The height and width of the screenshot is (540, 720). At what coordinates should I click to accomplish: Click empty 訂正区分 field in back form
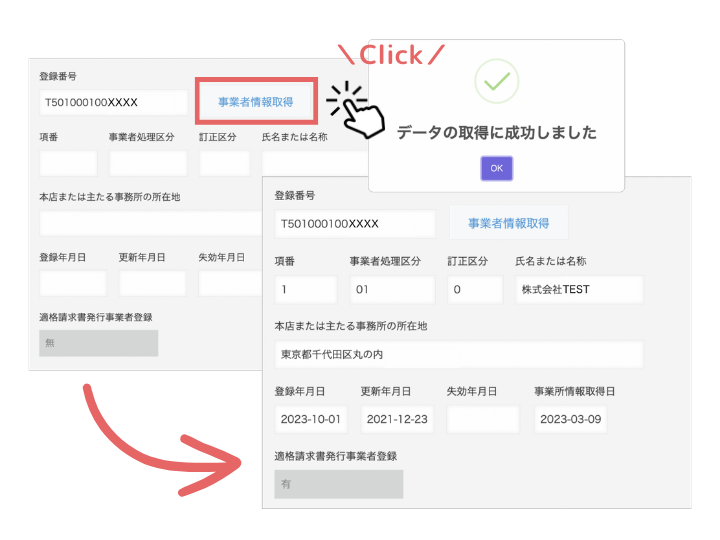point(225,163)
